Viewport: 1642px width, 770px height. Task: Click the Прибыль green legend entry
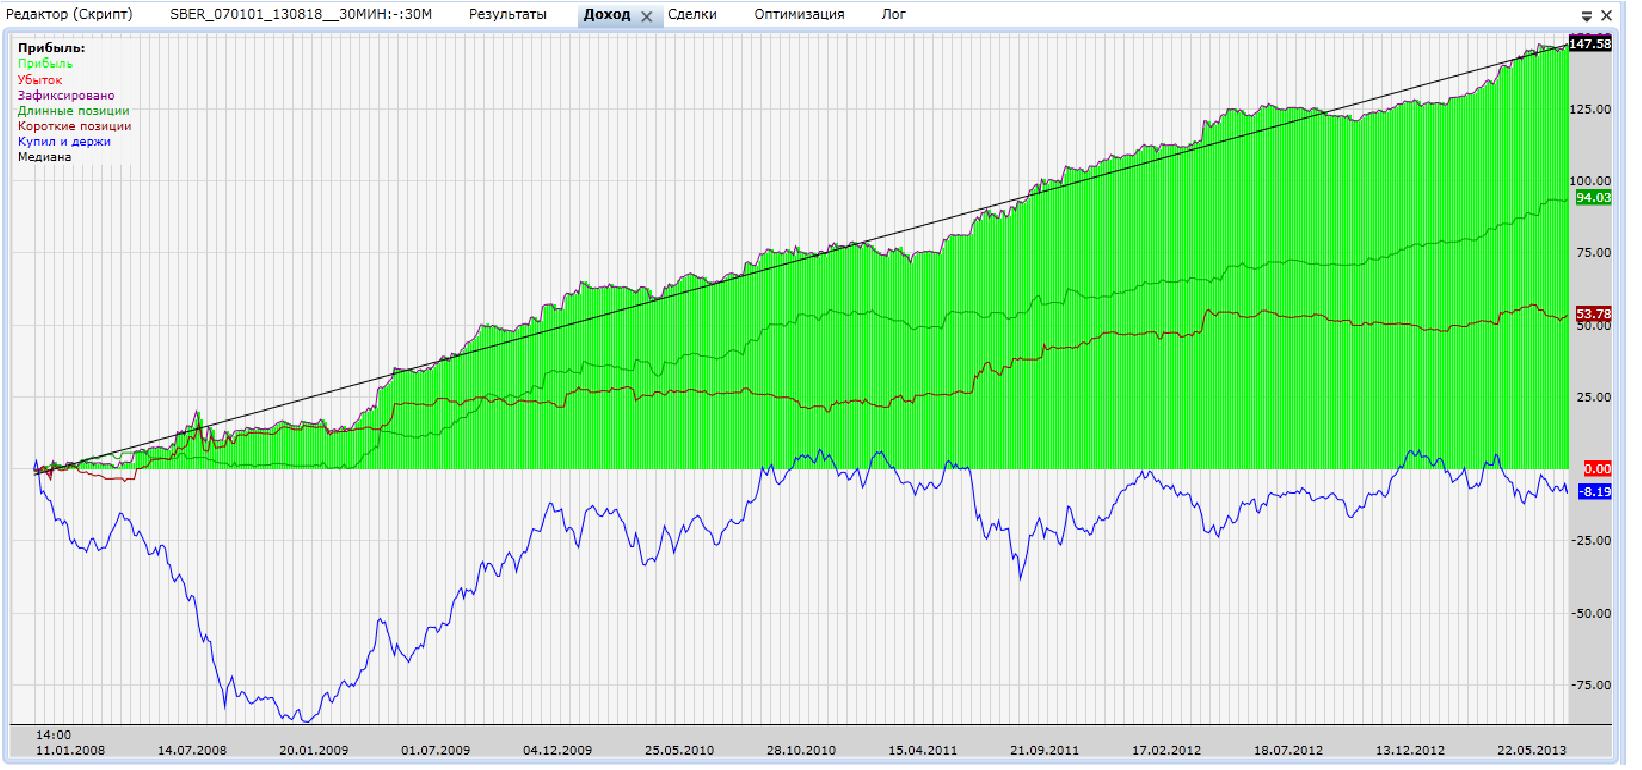click(x=45, y=63)
